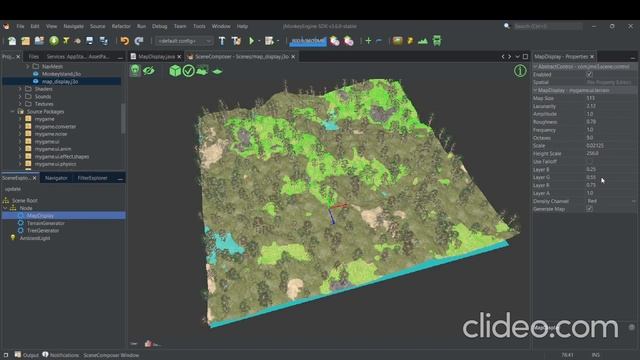Select map_display.j3o file

(60, 82)
